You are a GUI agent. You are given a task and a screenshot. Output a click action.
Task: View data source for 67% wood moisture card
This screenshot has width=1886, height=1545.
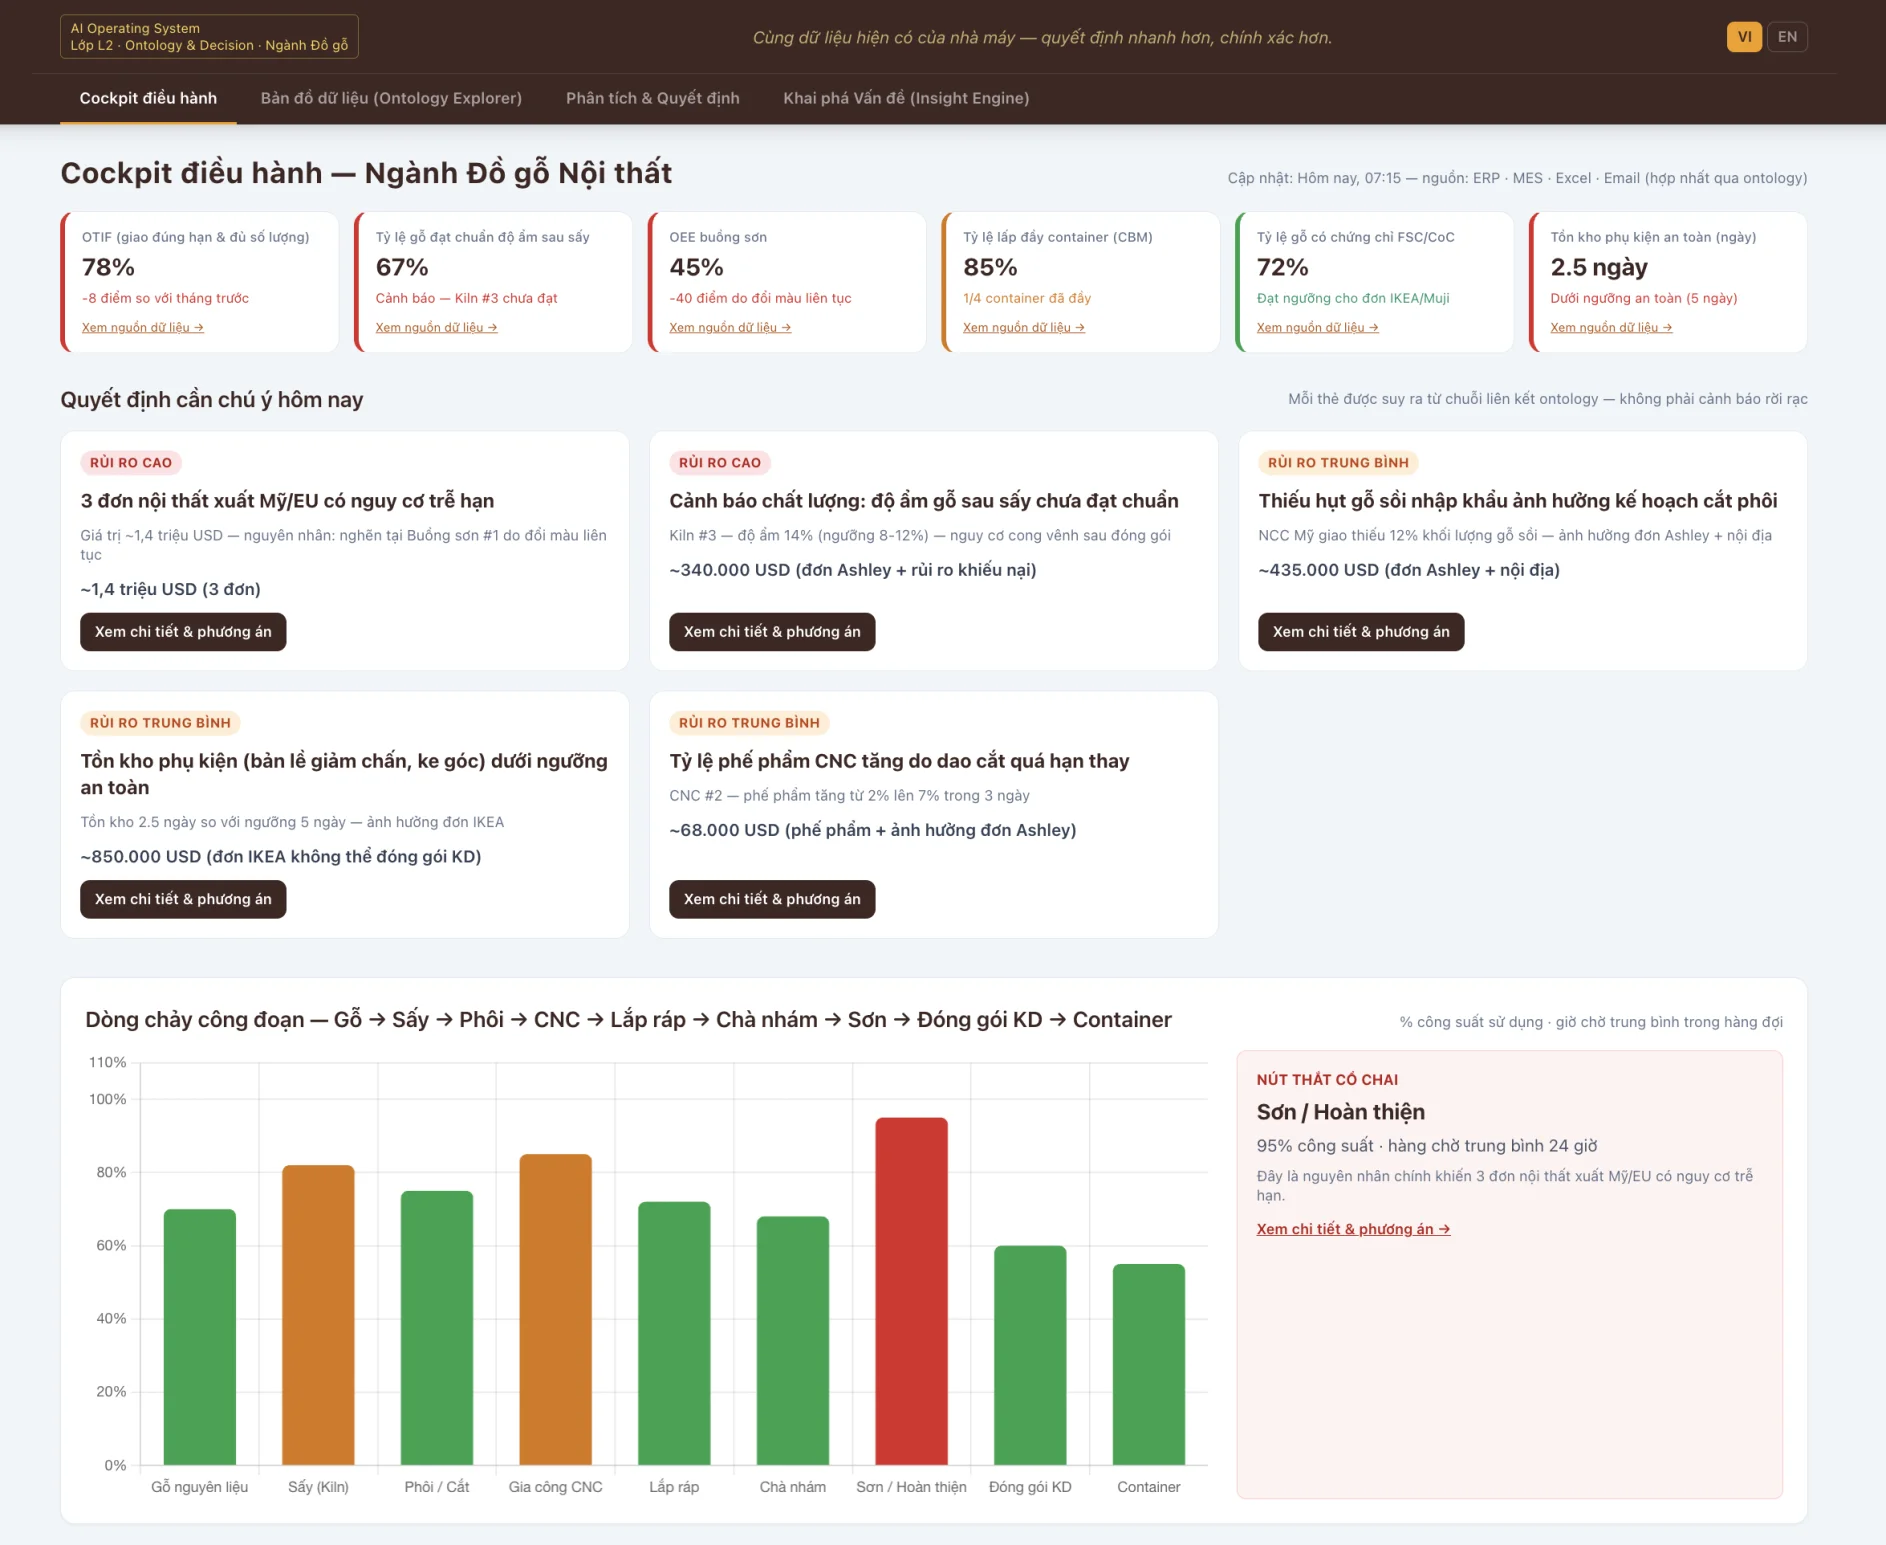pyautogui.click(x=436, y=327)
